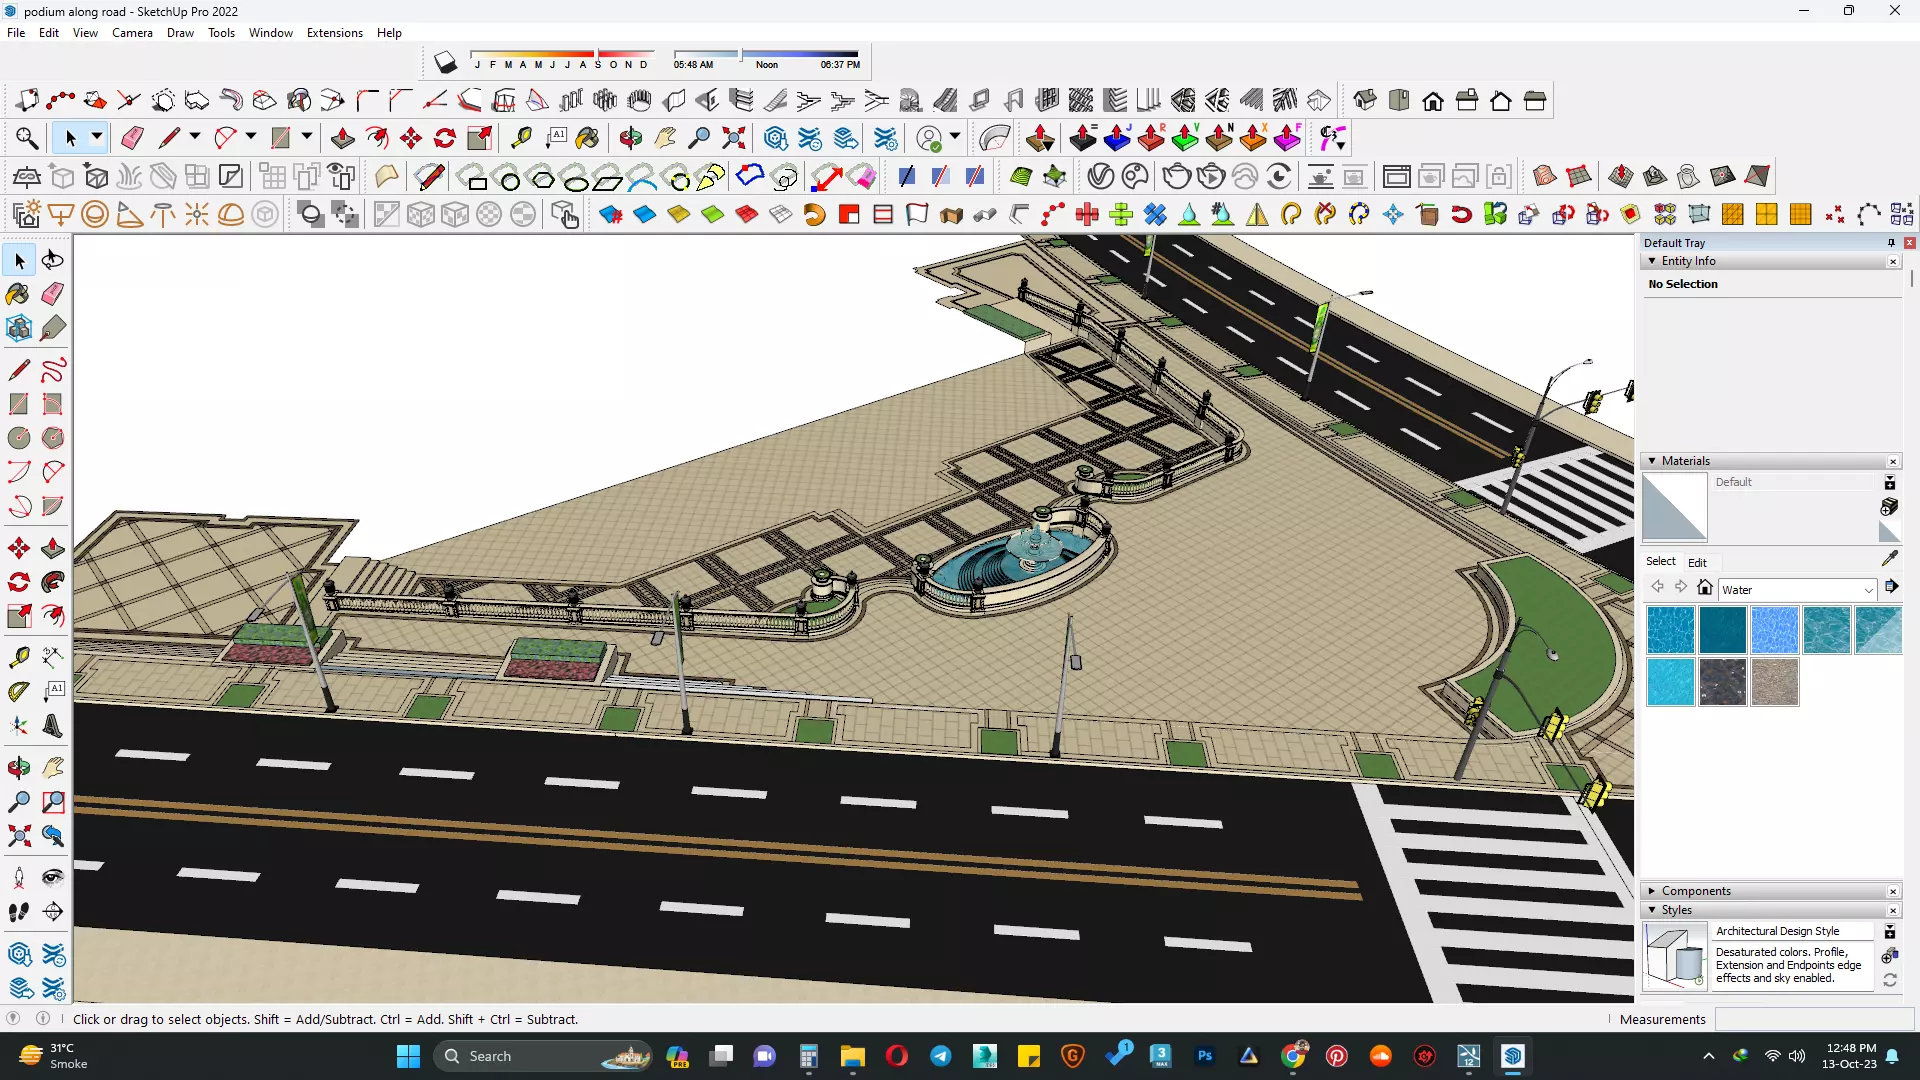Screen dimensions: 1920x1080
Task: Select the Tape Measure tool
Action: click(18, 657)
